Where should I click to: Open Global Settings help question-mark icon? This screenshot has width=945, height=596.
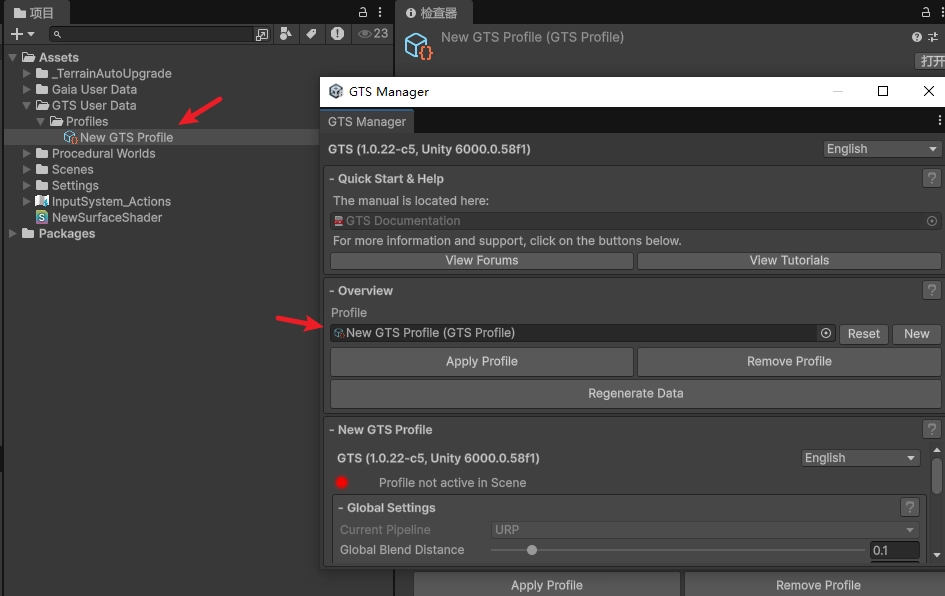(909, 507)
